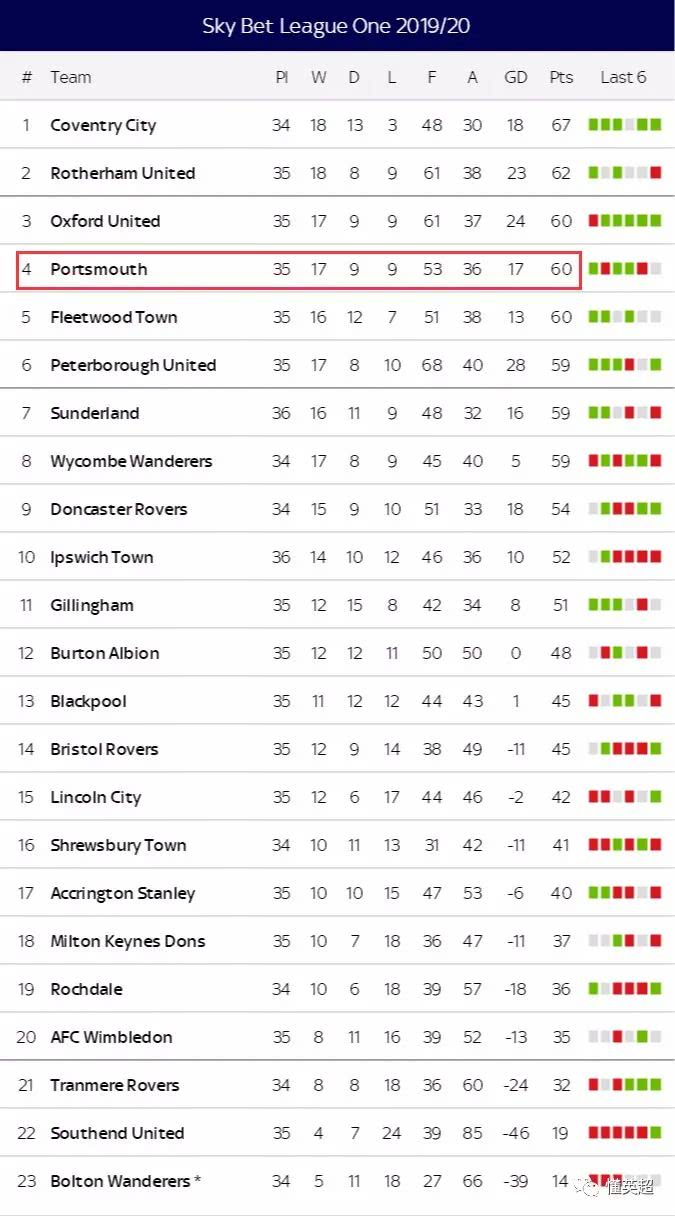675x1216 pixels.
Task: Select the Fleetwood Town team name
Action: coord(114,317)
